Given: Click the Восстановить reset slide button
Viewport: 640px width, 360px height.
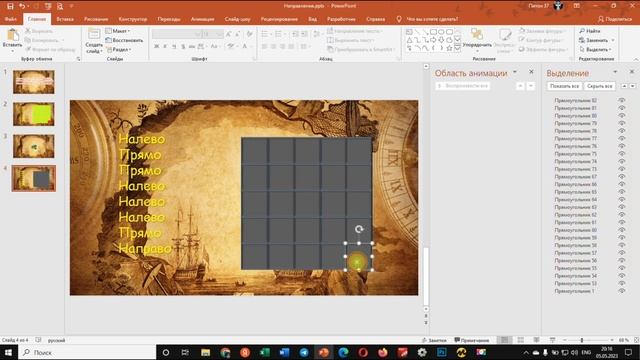Looking at the screenshot, I should [x=124, y=40].
